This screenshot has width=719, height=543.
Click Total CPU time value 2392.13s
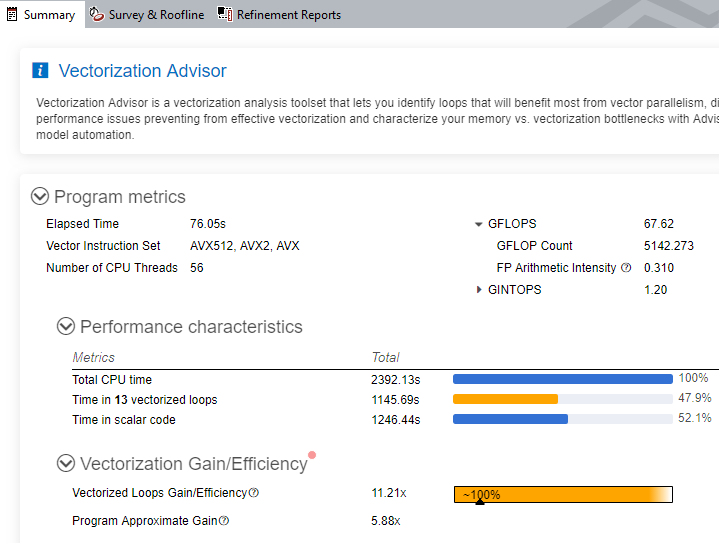396,380
